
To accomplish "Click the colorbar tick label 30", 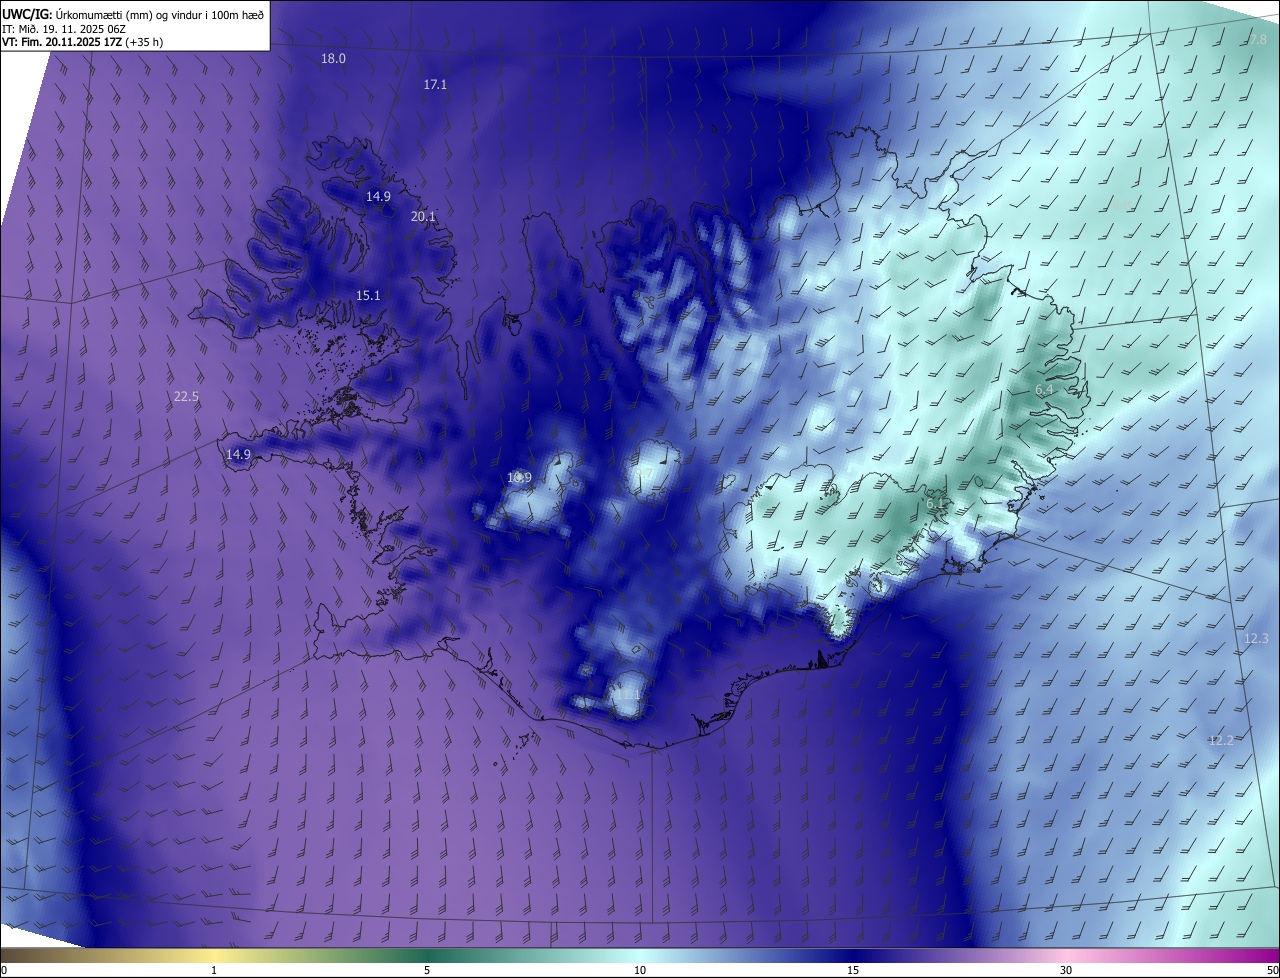I will tap(1066, 970).
